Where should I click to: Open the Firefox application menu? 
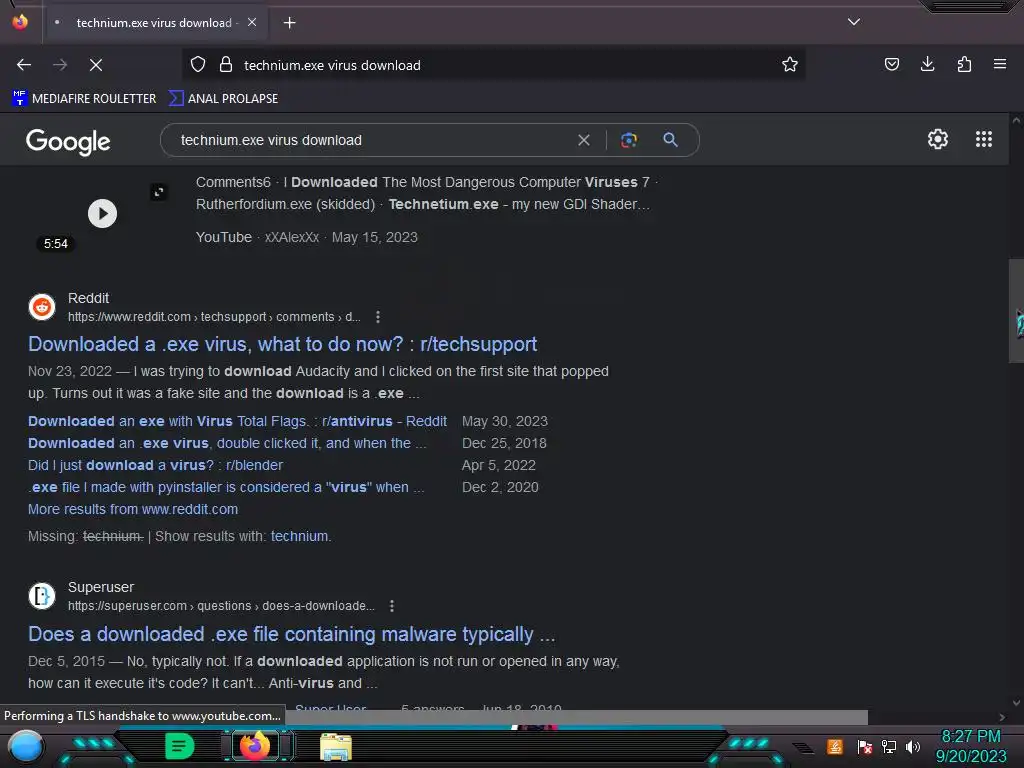point(1000,65)
